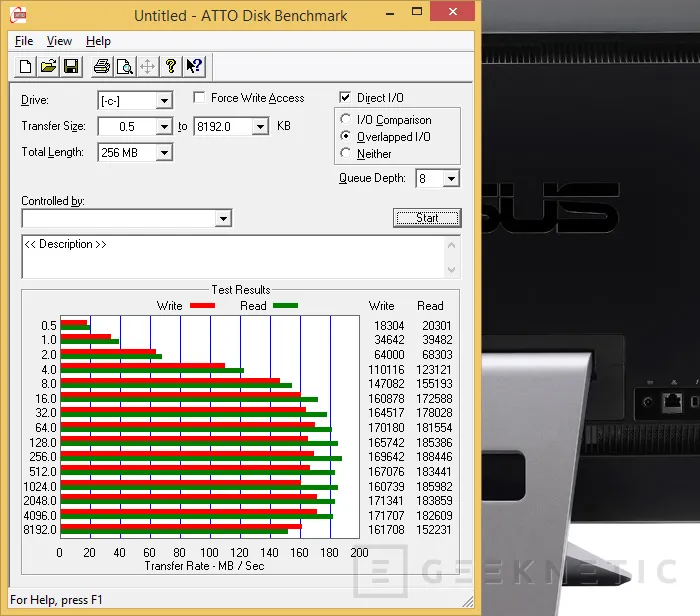Click the Save floppy disk toolbar icon
The image size is (700, 616).
click(71, 67)
